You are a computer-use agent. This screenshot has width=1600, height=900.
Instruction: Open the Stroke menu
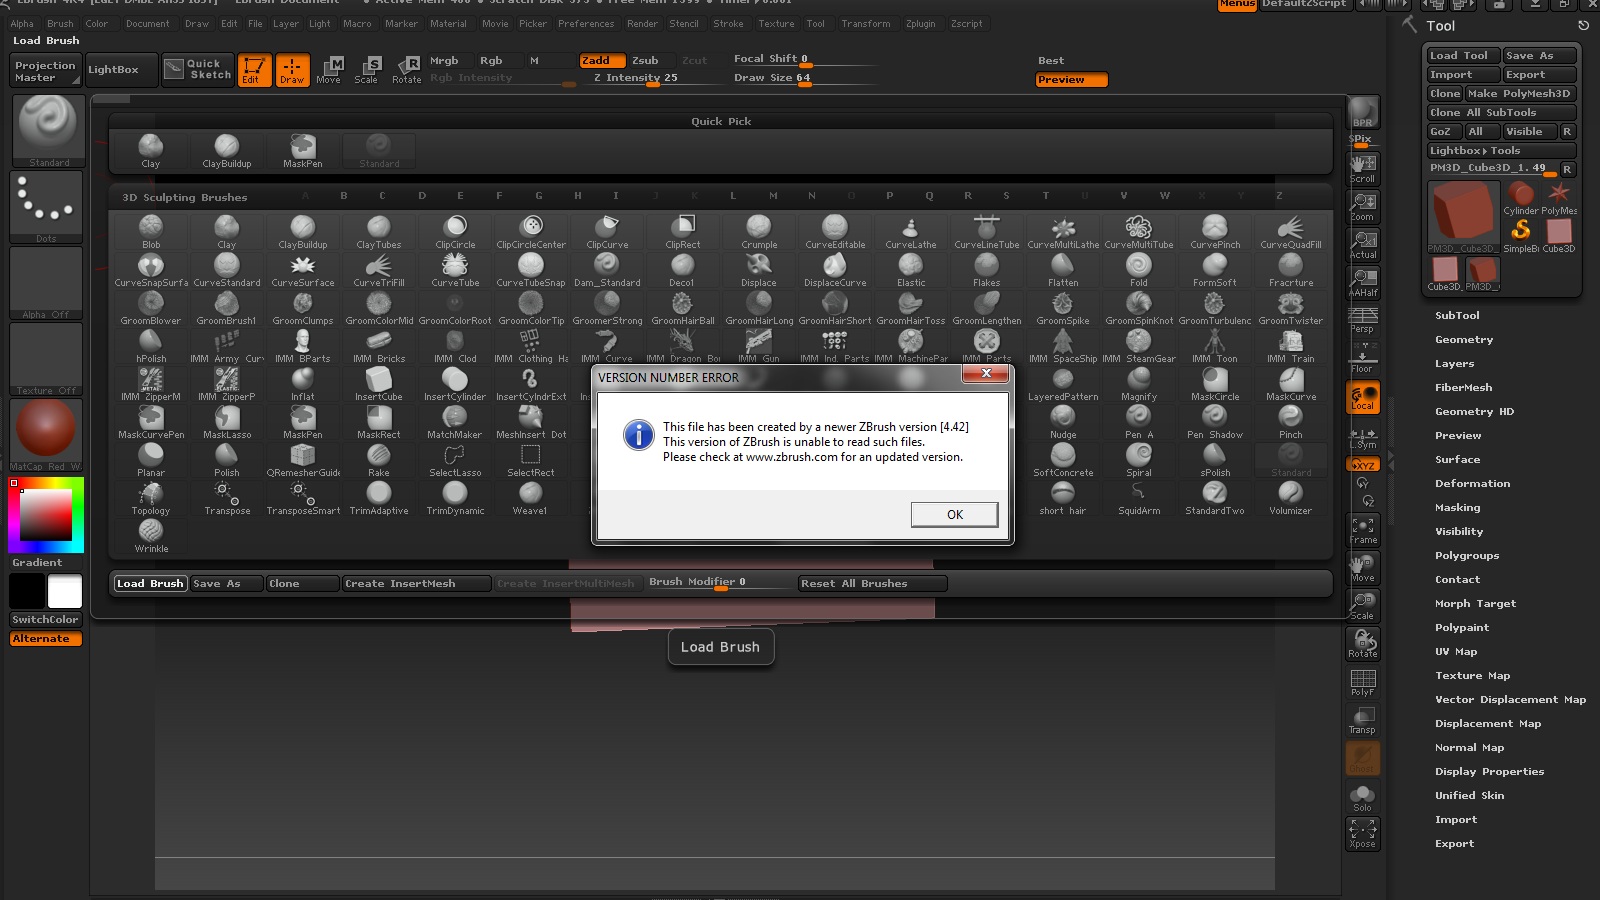tap(728, 24)
